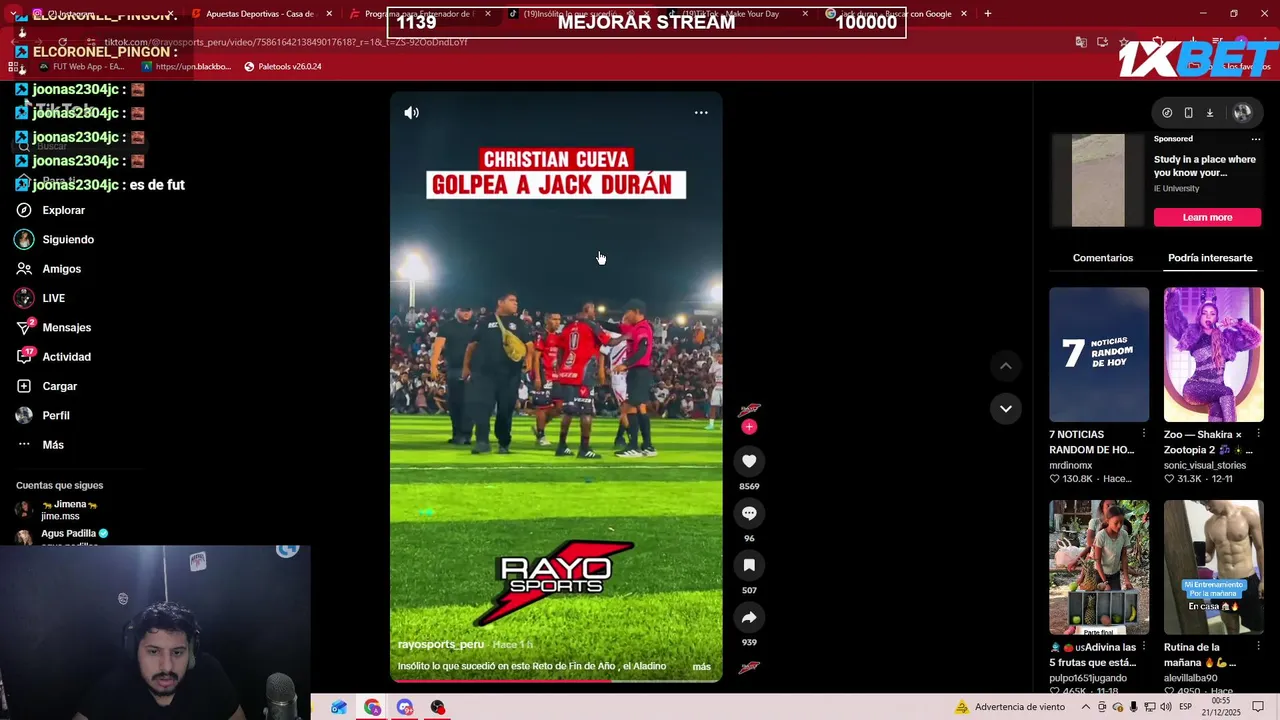
Task: Close the Apuestas Deportivas browser tab
Action: [x=329, y=14]
